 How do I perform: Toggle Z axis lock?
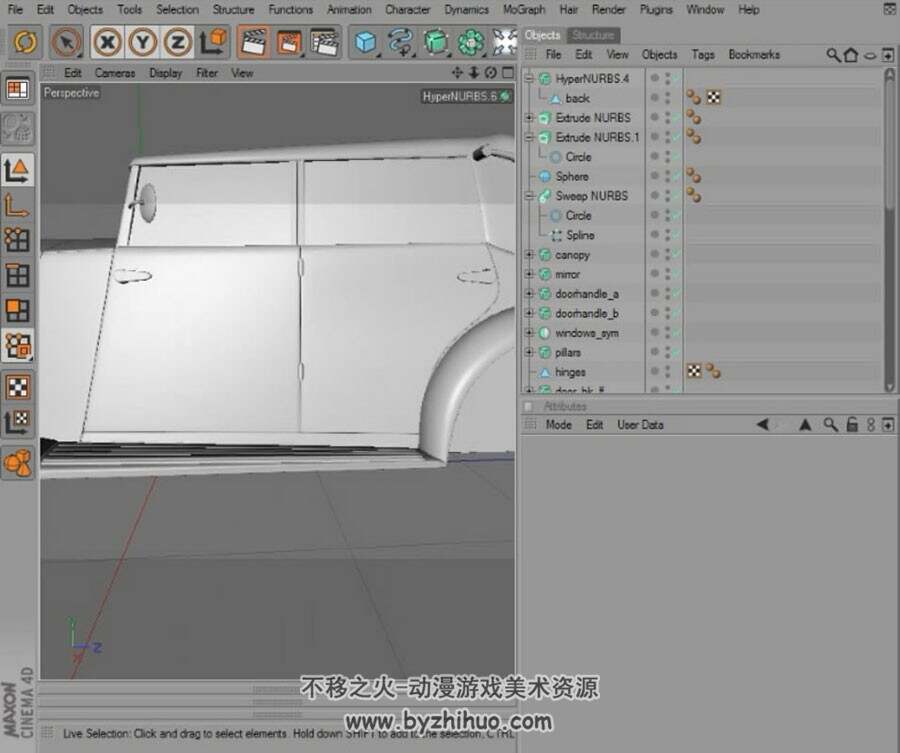(x=178, y=42)
